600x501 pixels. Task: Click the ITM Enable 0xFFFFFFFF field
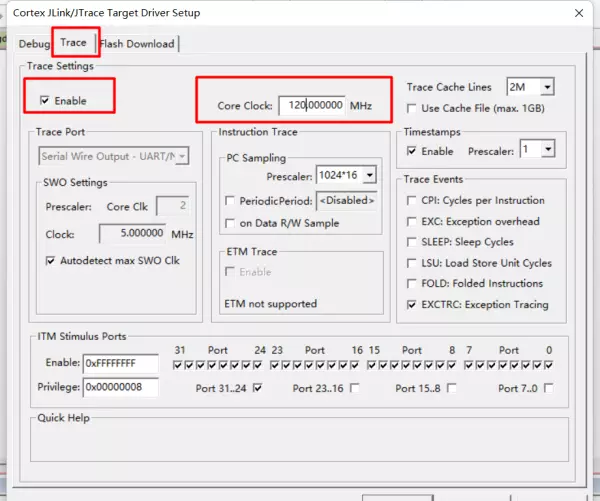tap(121, 363)
